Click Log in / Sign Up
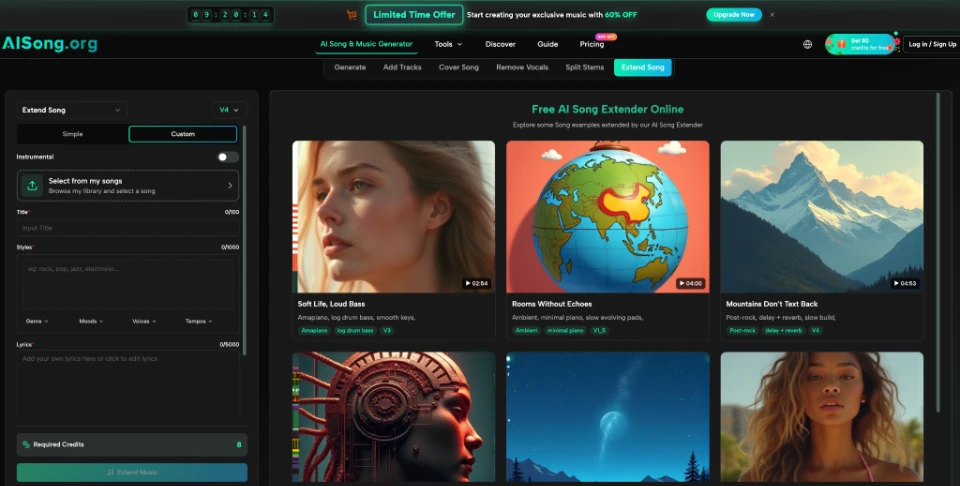The image size is (960, 486). (932, 44)
